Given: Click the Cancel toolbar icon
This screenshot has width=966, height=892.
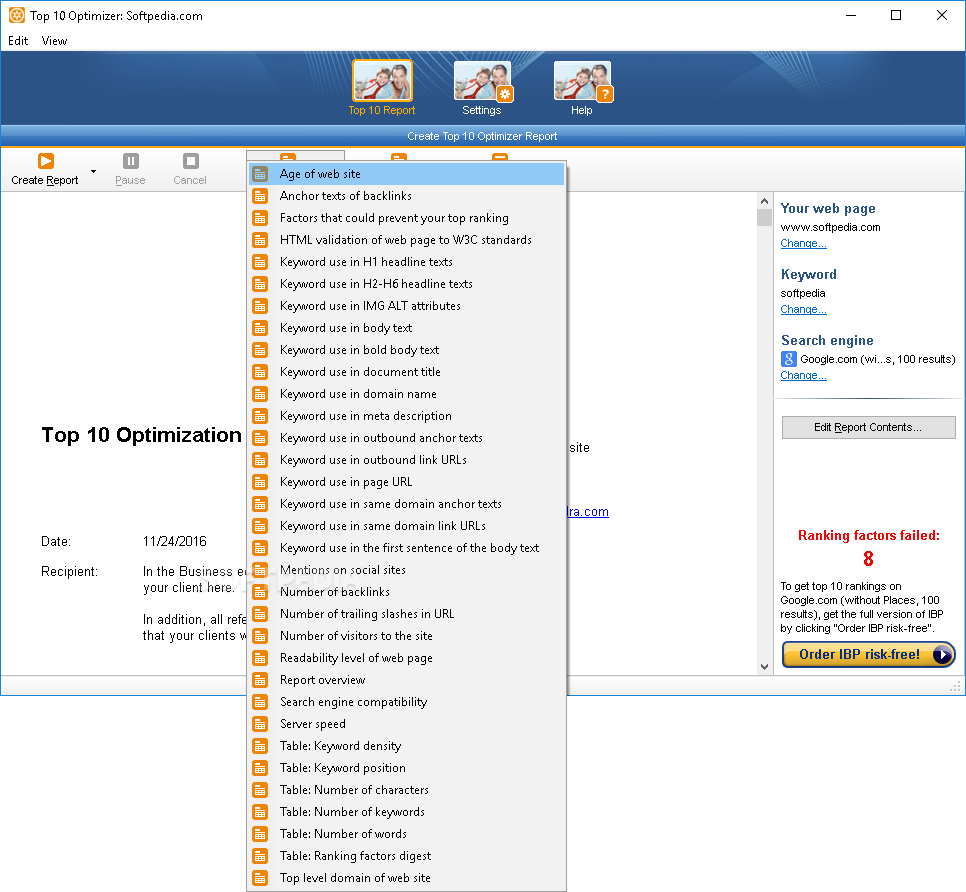Looking at the screenshot, I should click(191, 161).
